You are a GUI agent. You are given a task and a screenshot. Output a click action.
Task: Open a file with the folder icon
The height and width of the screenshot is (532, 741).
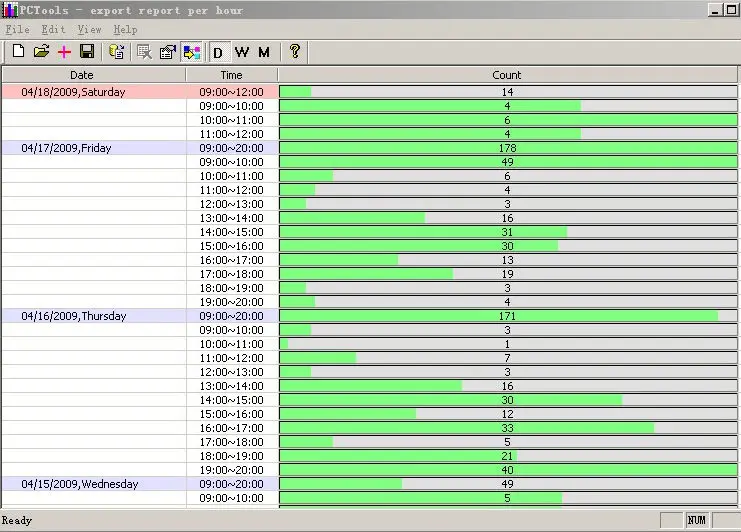point(42,51)
